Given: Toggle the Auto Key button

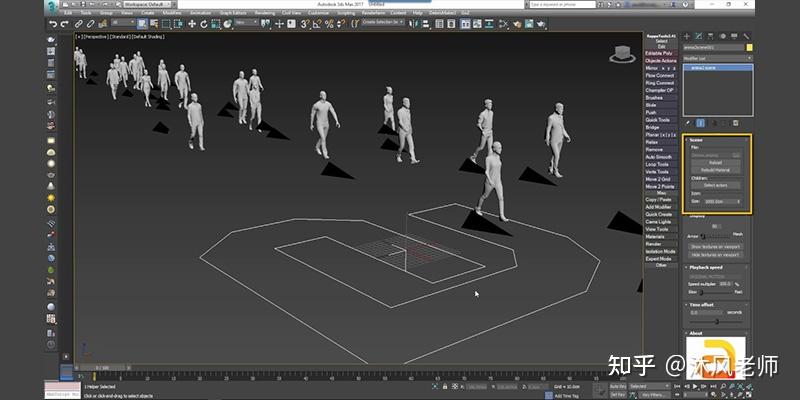Looking at the screenshot, I should point(618,386).
